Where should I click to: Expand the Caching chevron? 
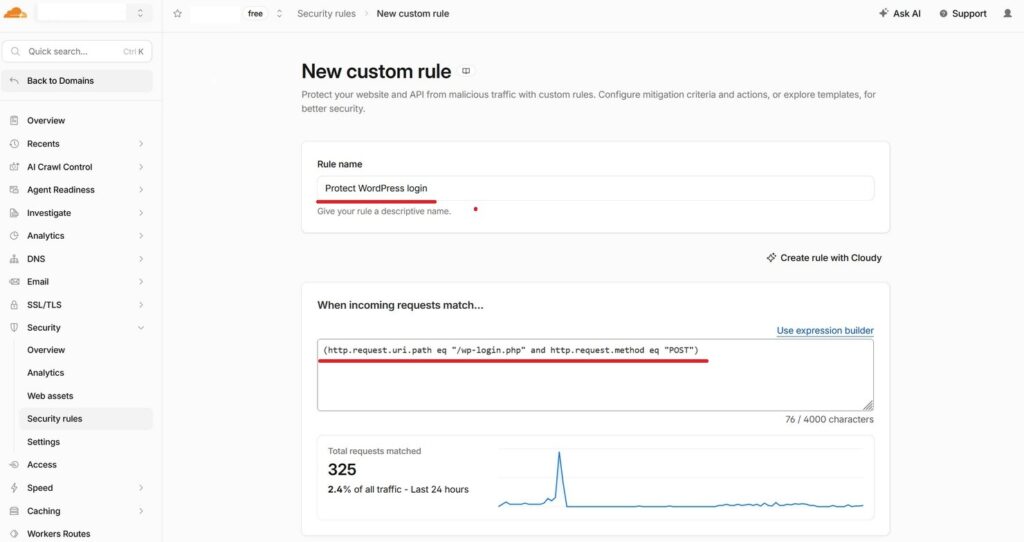click(x=141, y=511)
